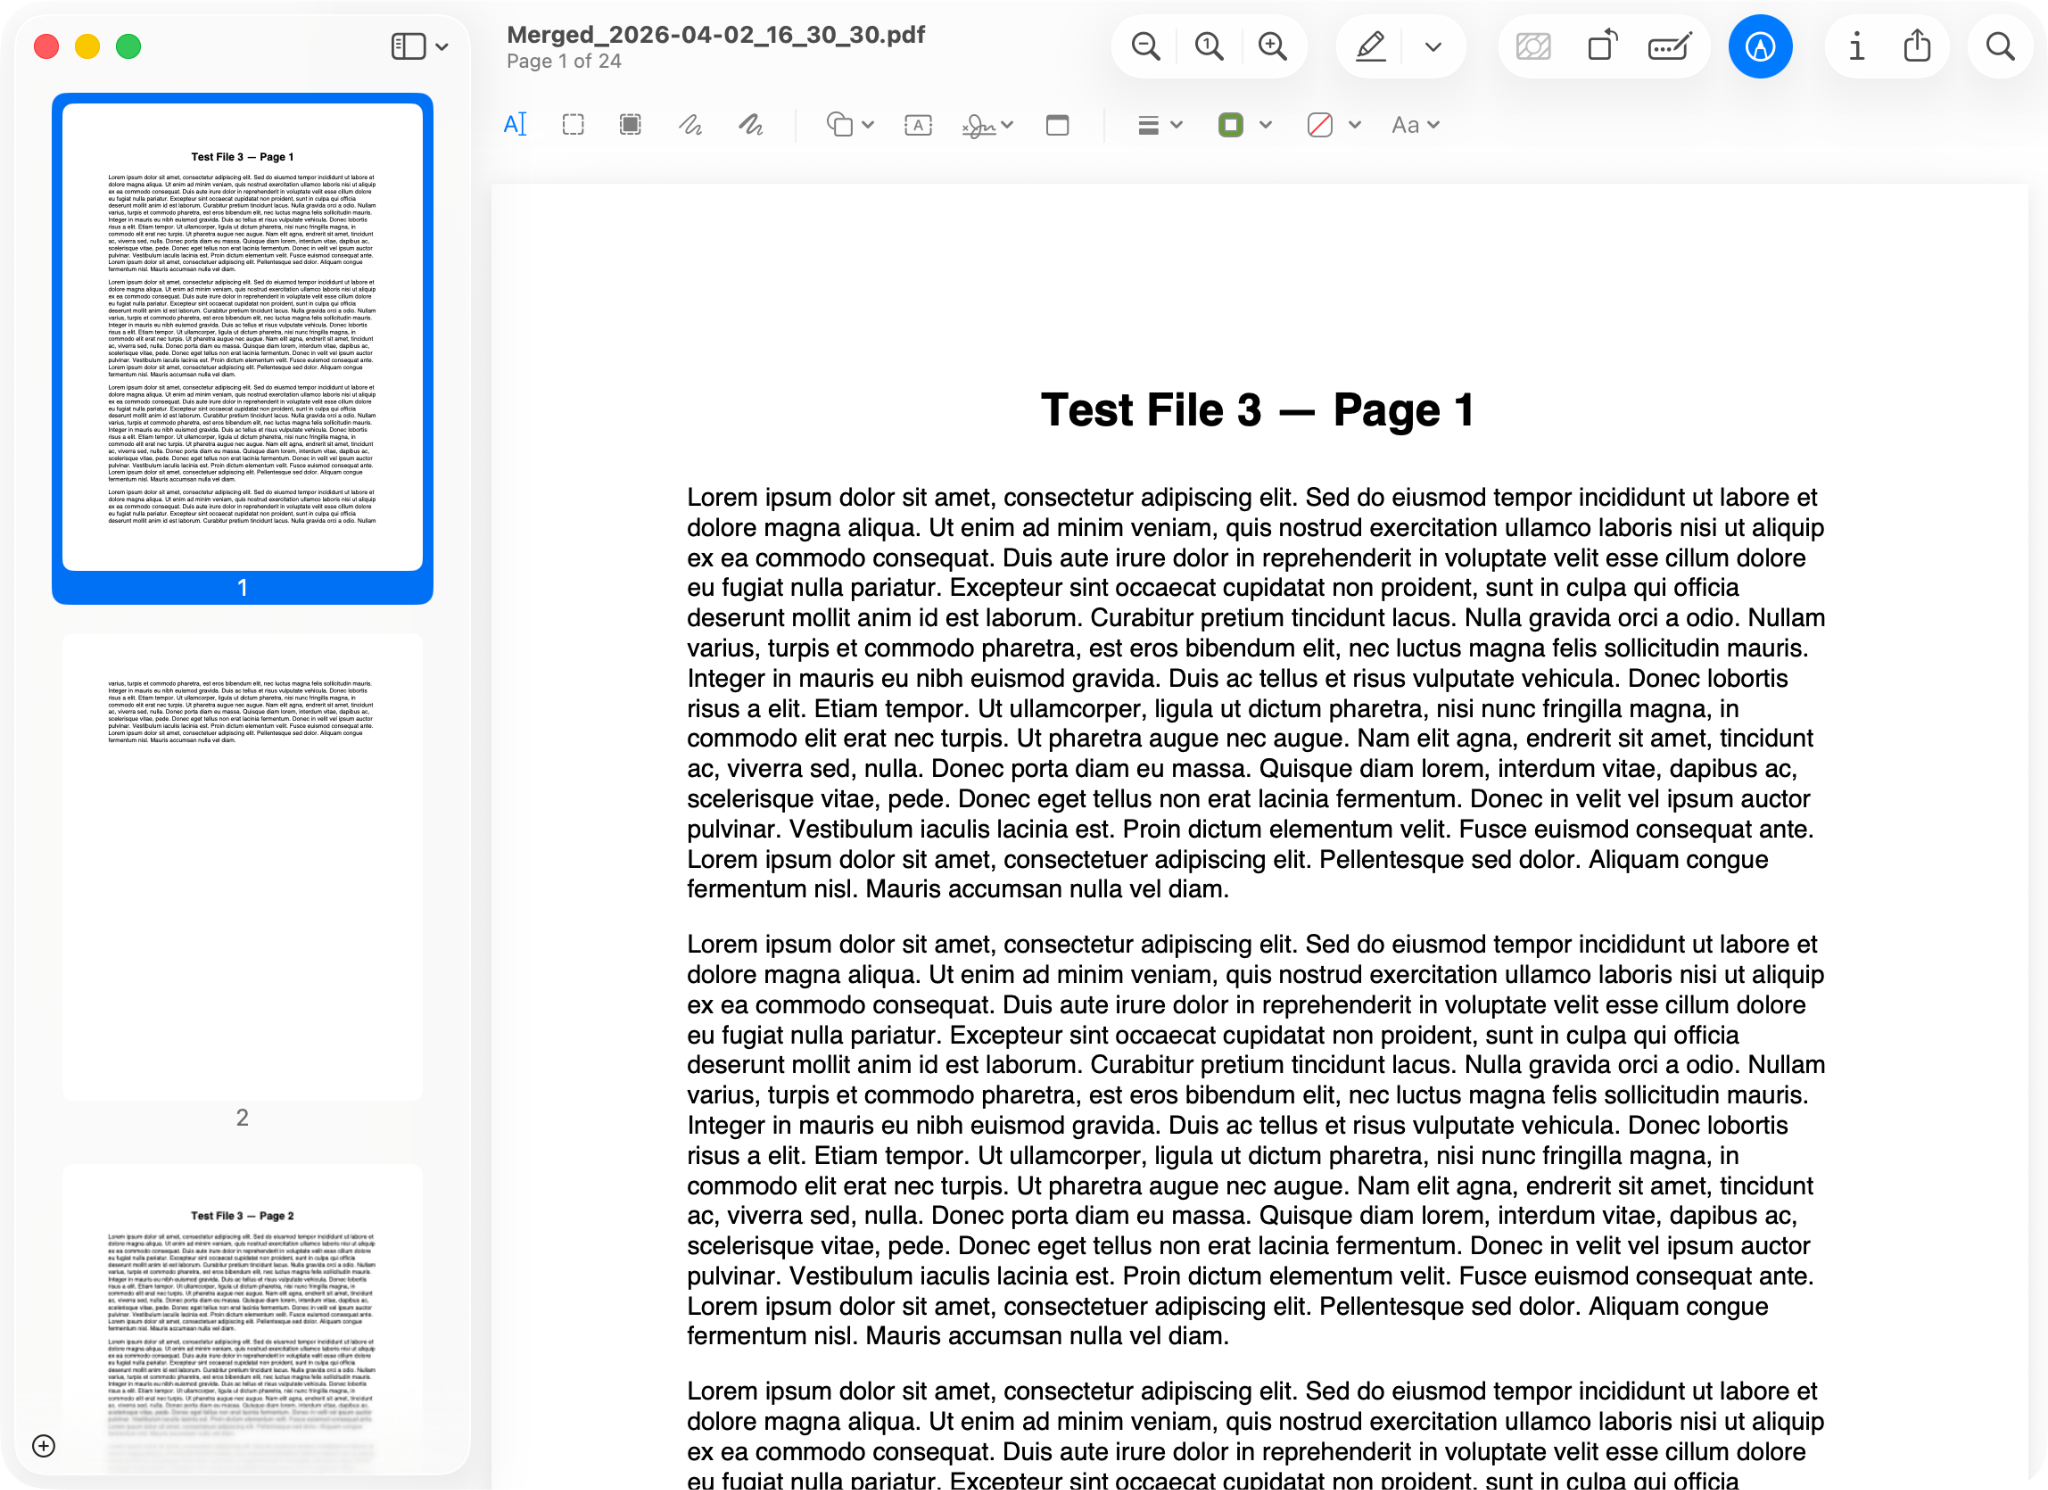The image size is (2048, 1490).
Task: Toggle actual size zoom
Action: (1208, 46)
